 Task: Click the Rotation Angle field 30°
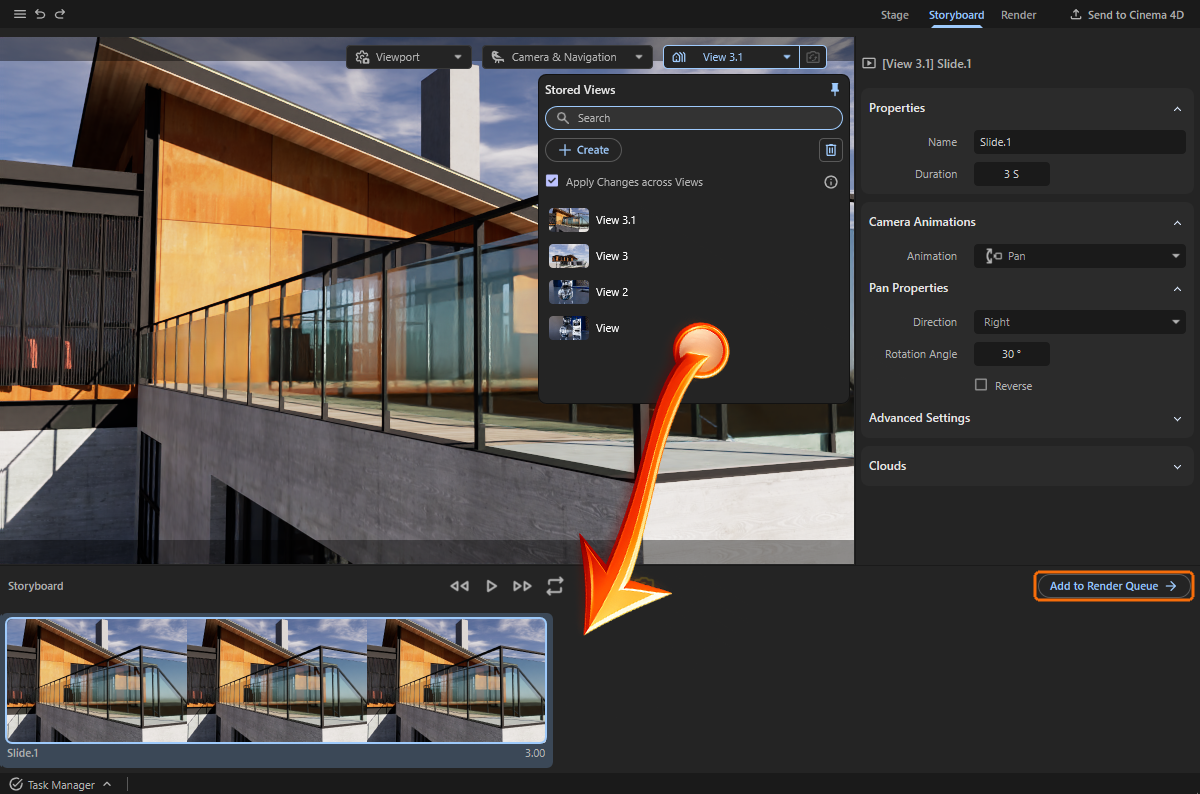1011,354
